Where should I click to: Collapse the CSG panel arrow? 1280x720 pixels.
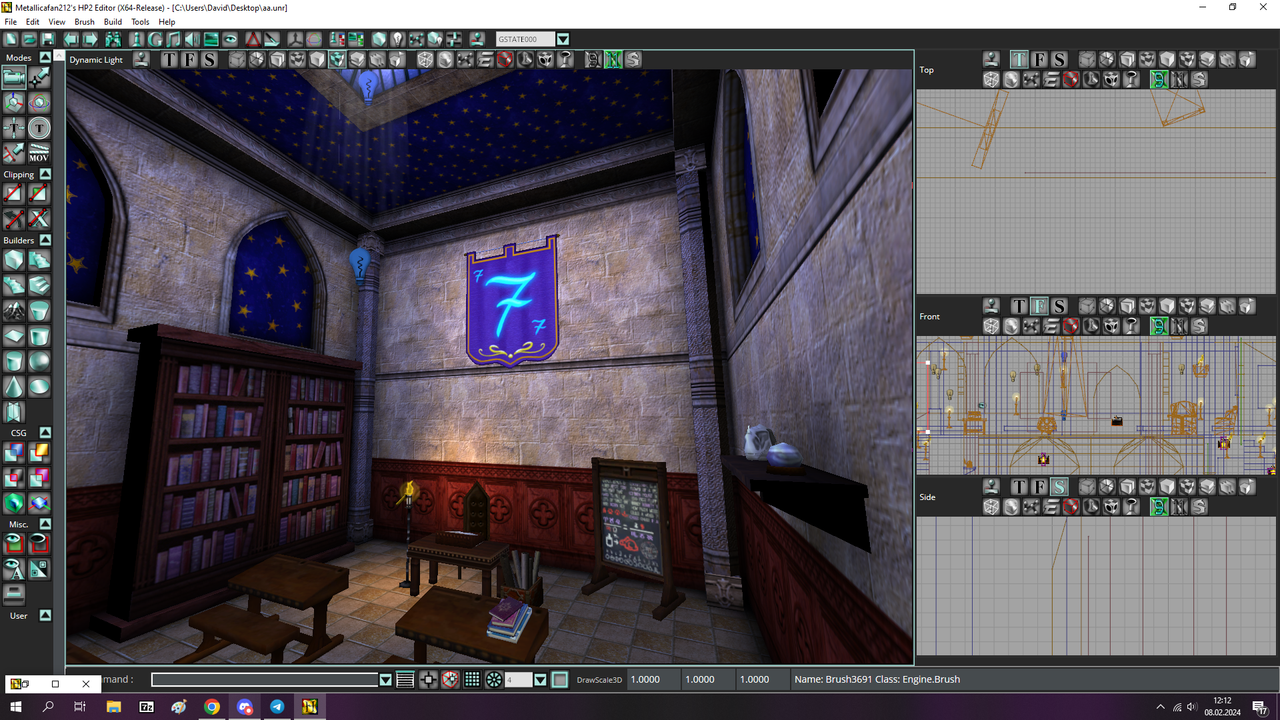[45, 432]
